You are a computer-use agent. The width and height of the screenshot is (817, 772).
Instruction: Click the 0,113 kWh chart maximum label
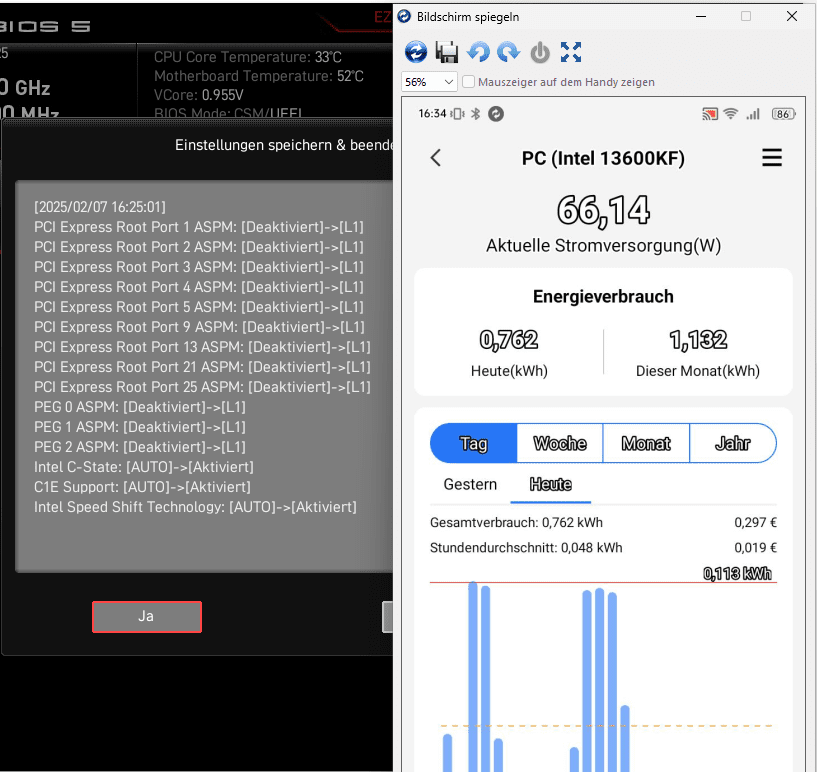(x=737, y=574)
